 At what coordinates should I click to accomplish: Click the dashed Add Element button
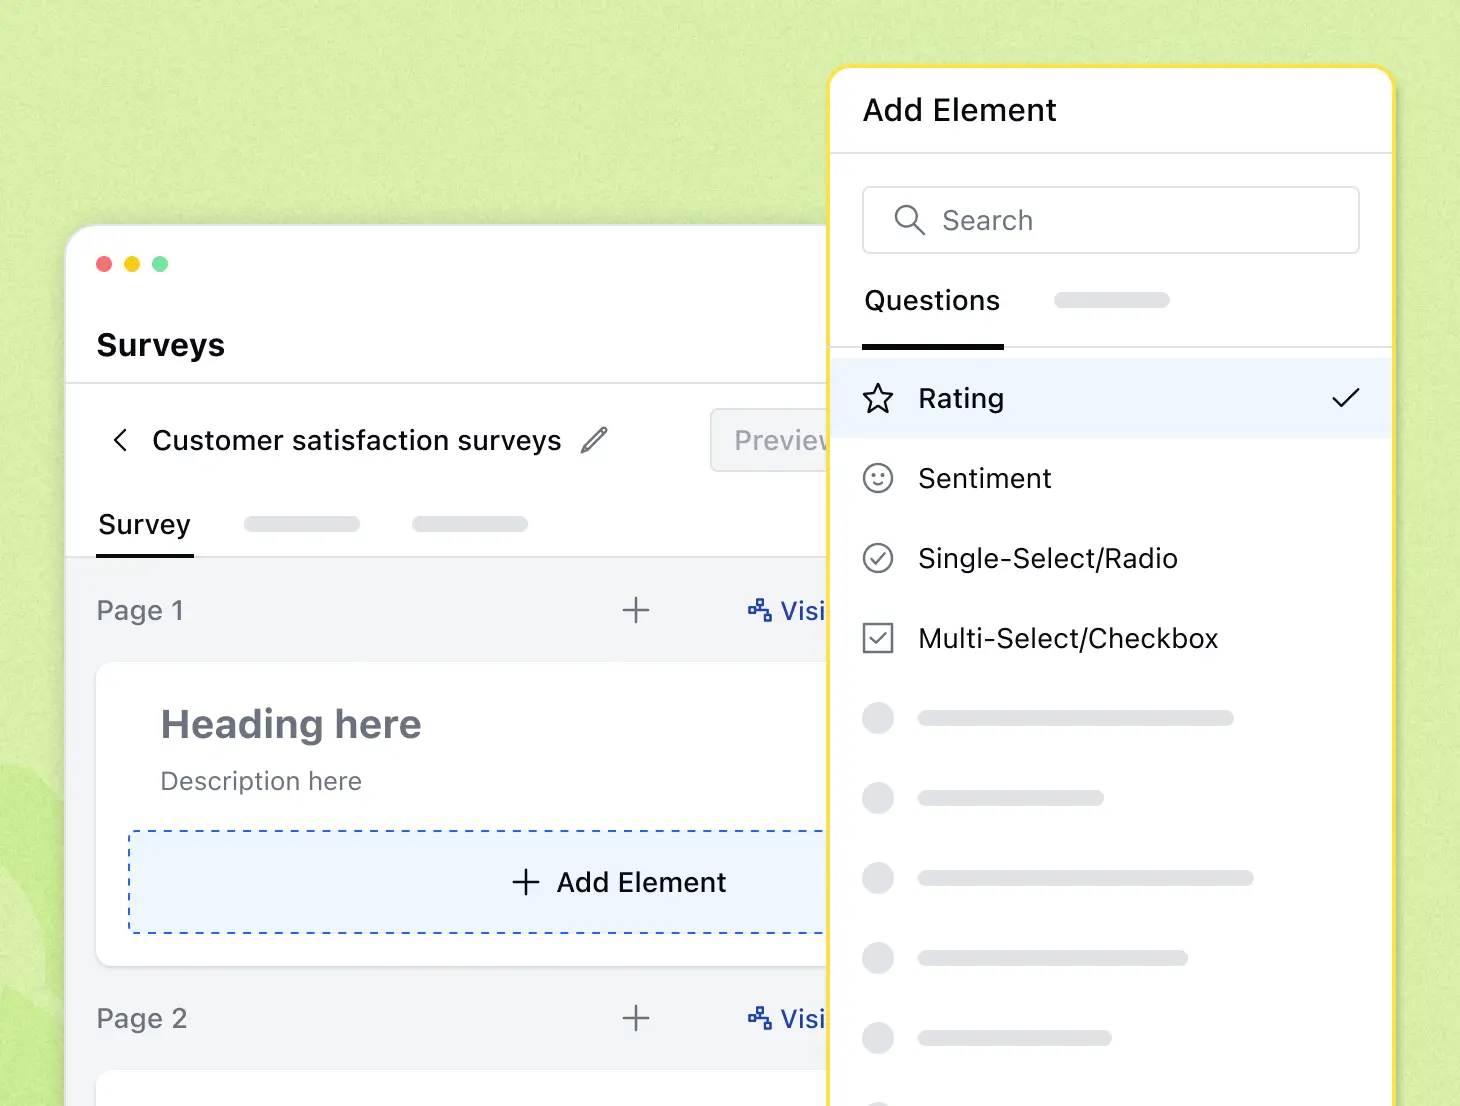pos(478,882)
